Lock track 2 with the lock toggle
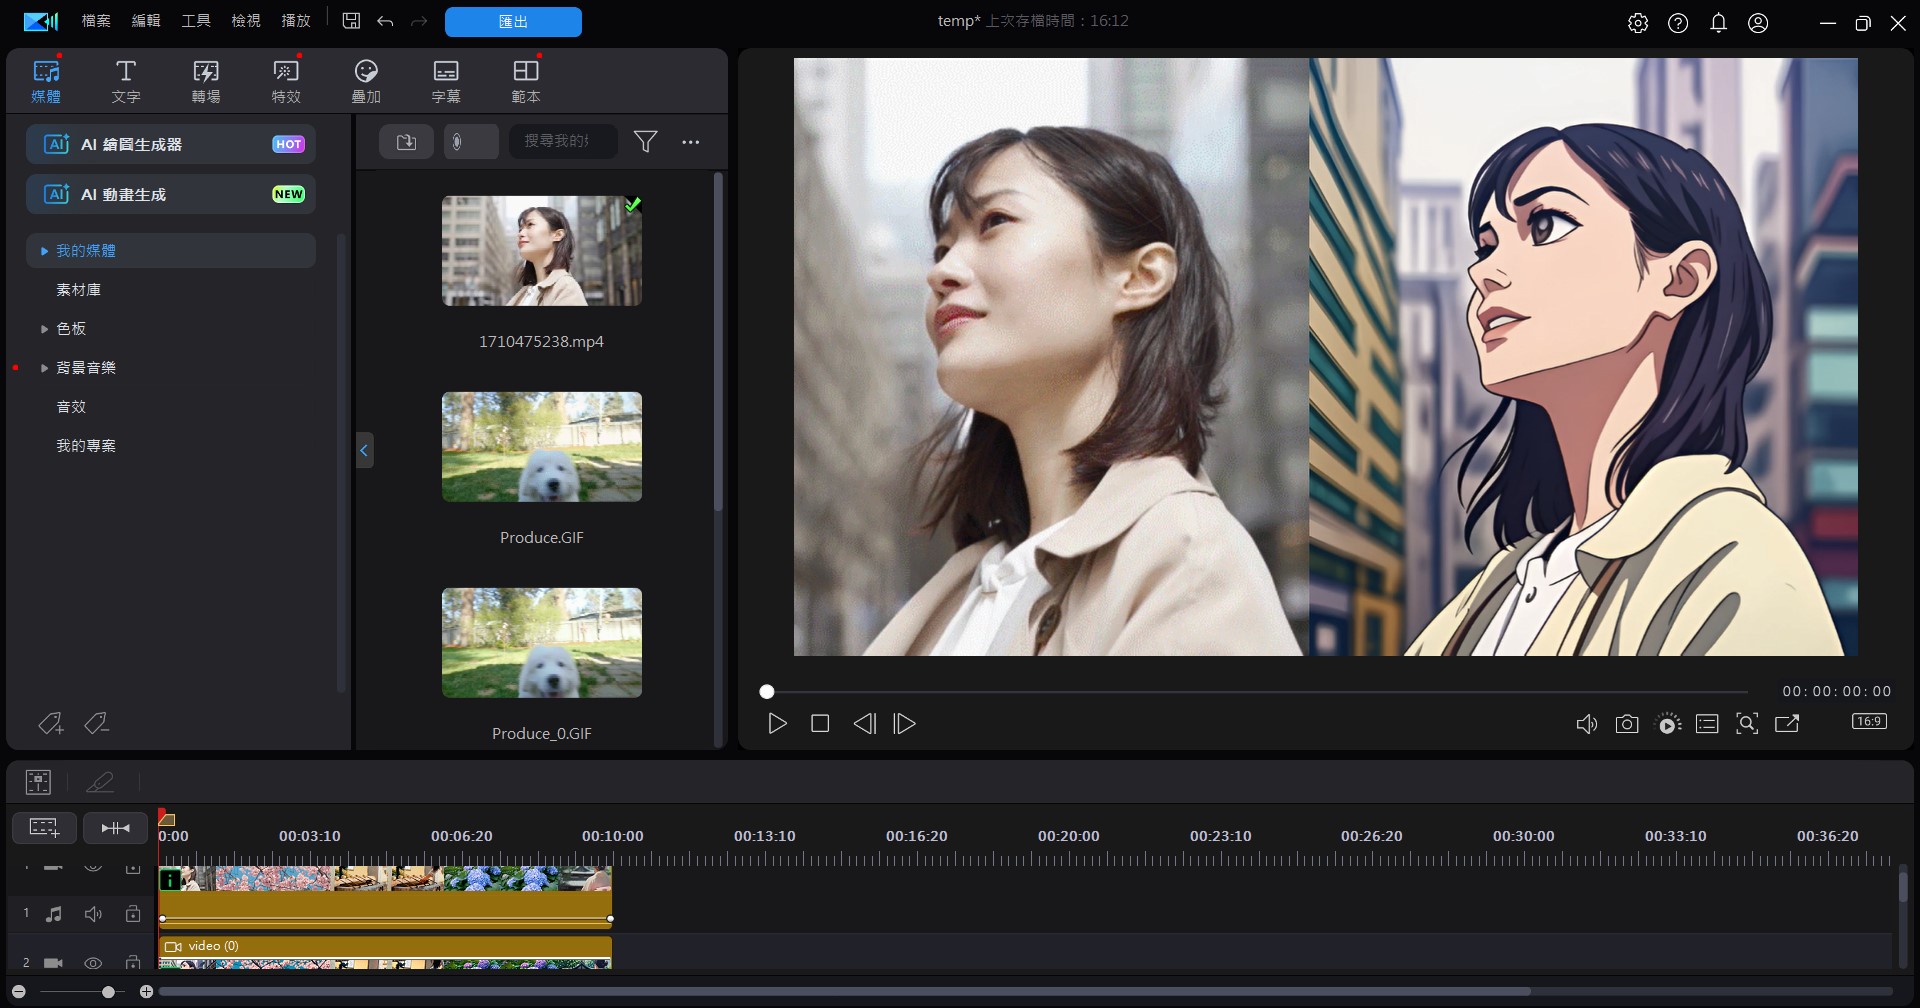 [x=133, y=962]
